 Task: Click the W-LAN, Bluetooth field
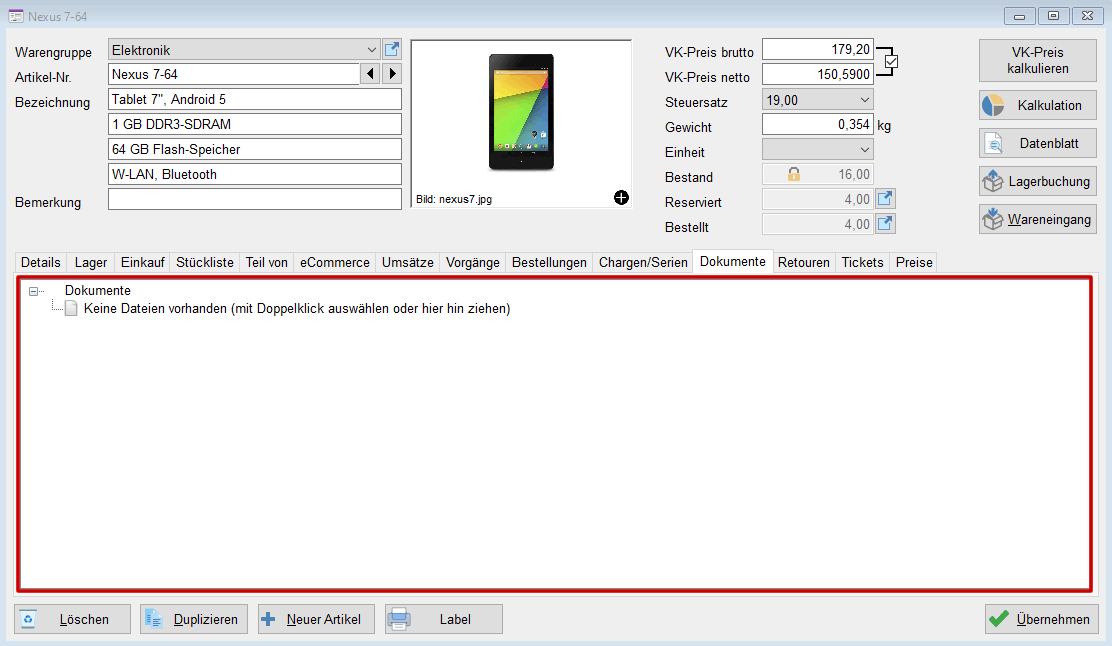click(255, 174)
